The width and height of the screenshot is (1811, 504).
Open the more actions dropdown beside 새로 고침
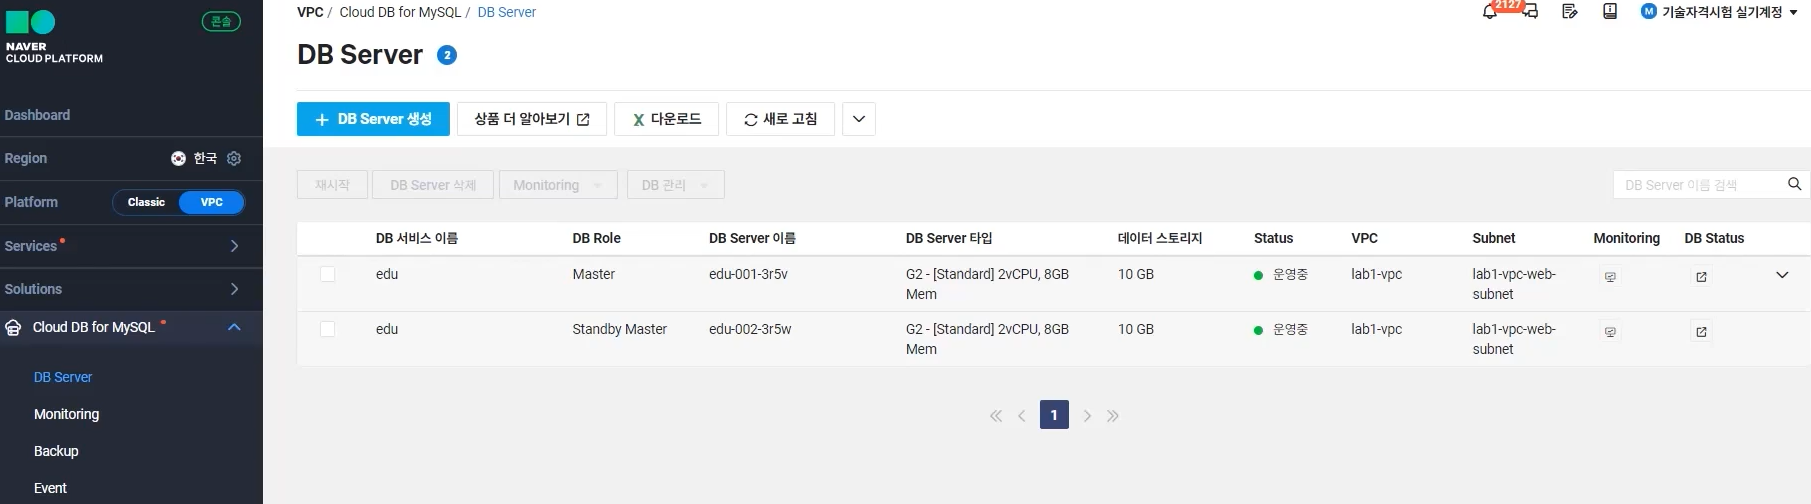[859, 119]
